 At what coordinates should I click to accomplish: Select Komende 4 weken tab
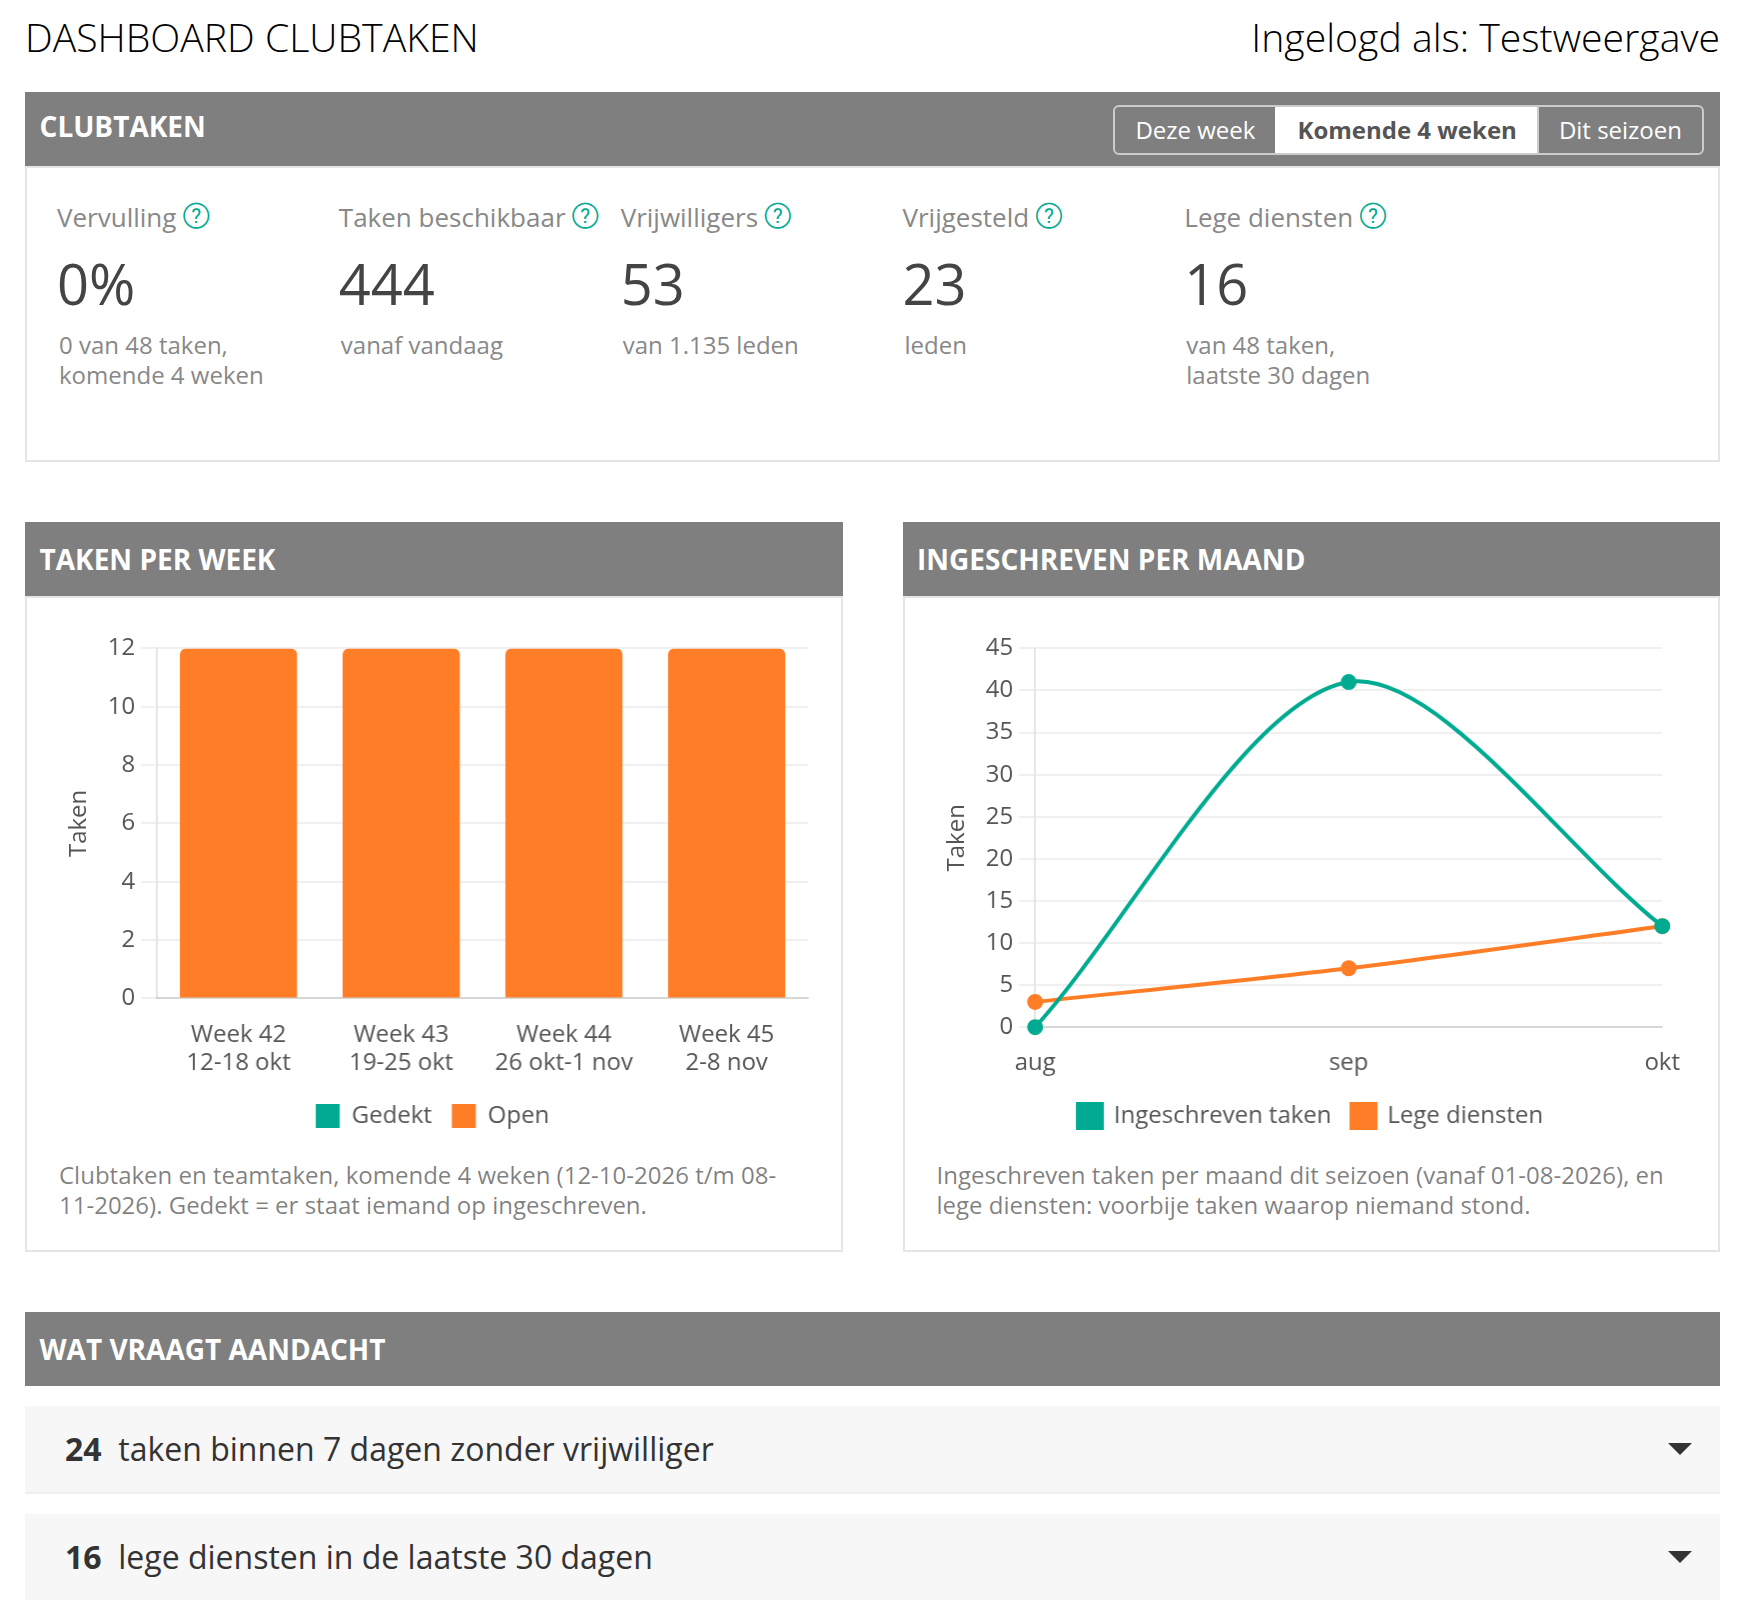tap(1406, 130)
